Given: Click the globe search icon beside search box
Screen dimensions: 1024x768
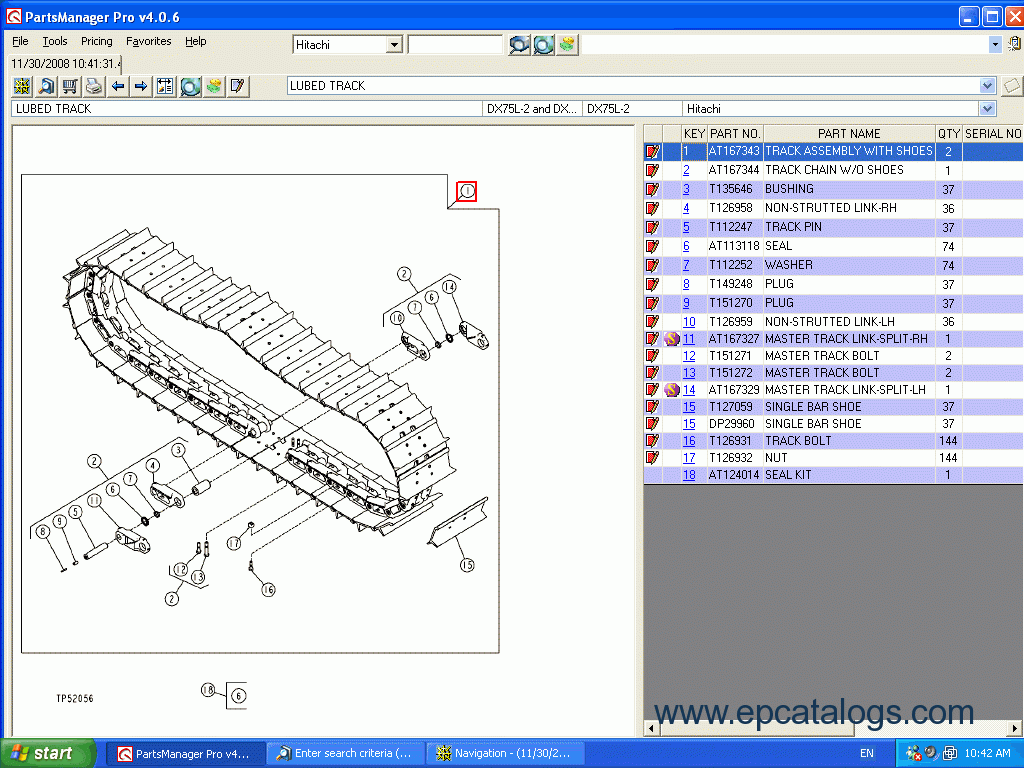Looking at the screenshot, I should [543, 44].
